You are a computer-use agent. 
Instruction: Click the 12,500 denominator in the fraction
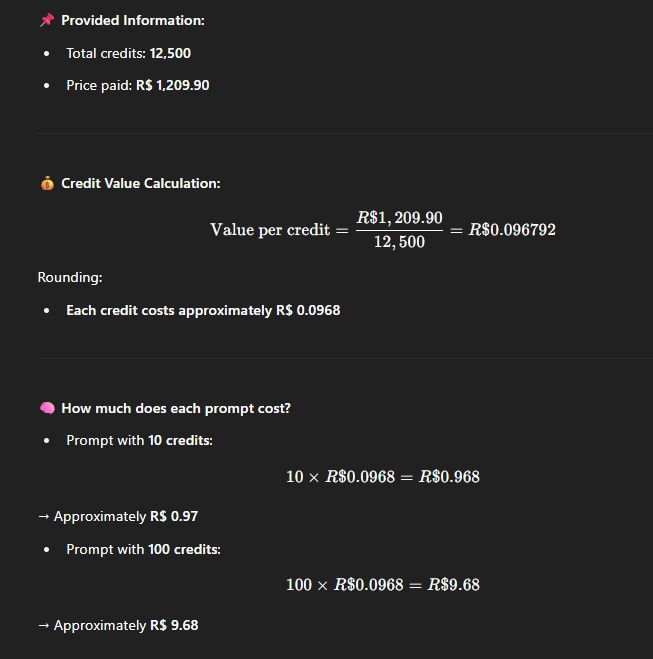click(399, 242)
